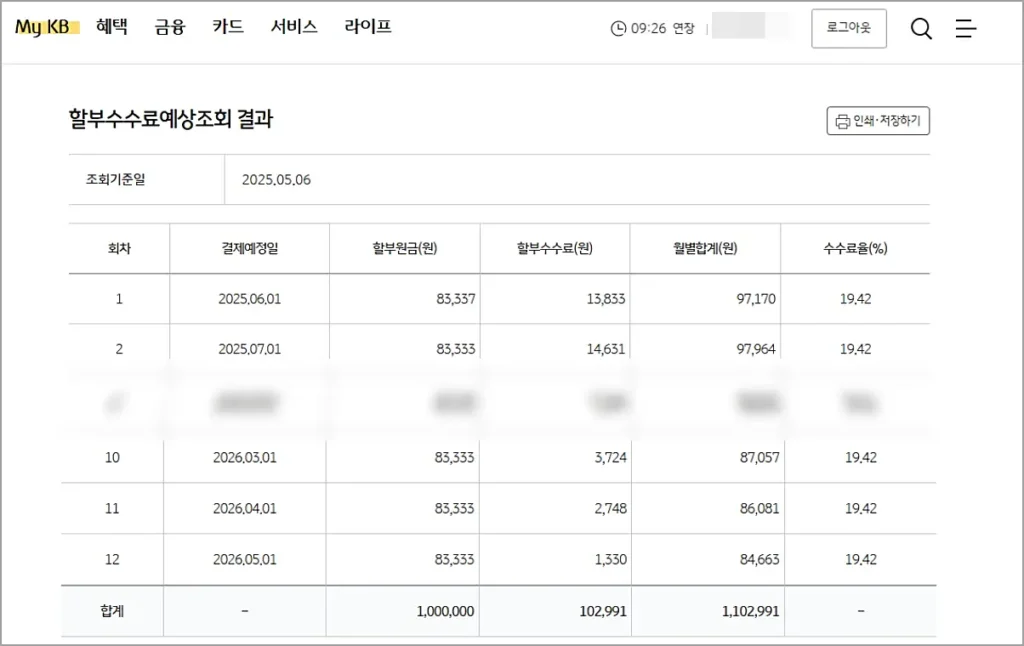
Task: Select principal amount 83,337
Action: 456,299
